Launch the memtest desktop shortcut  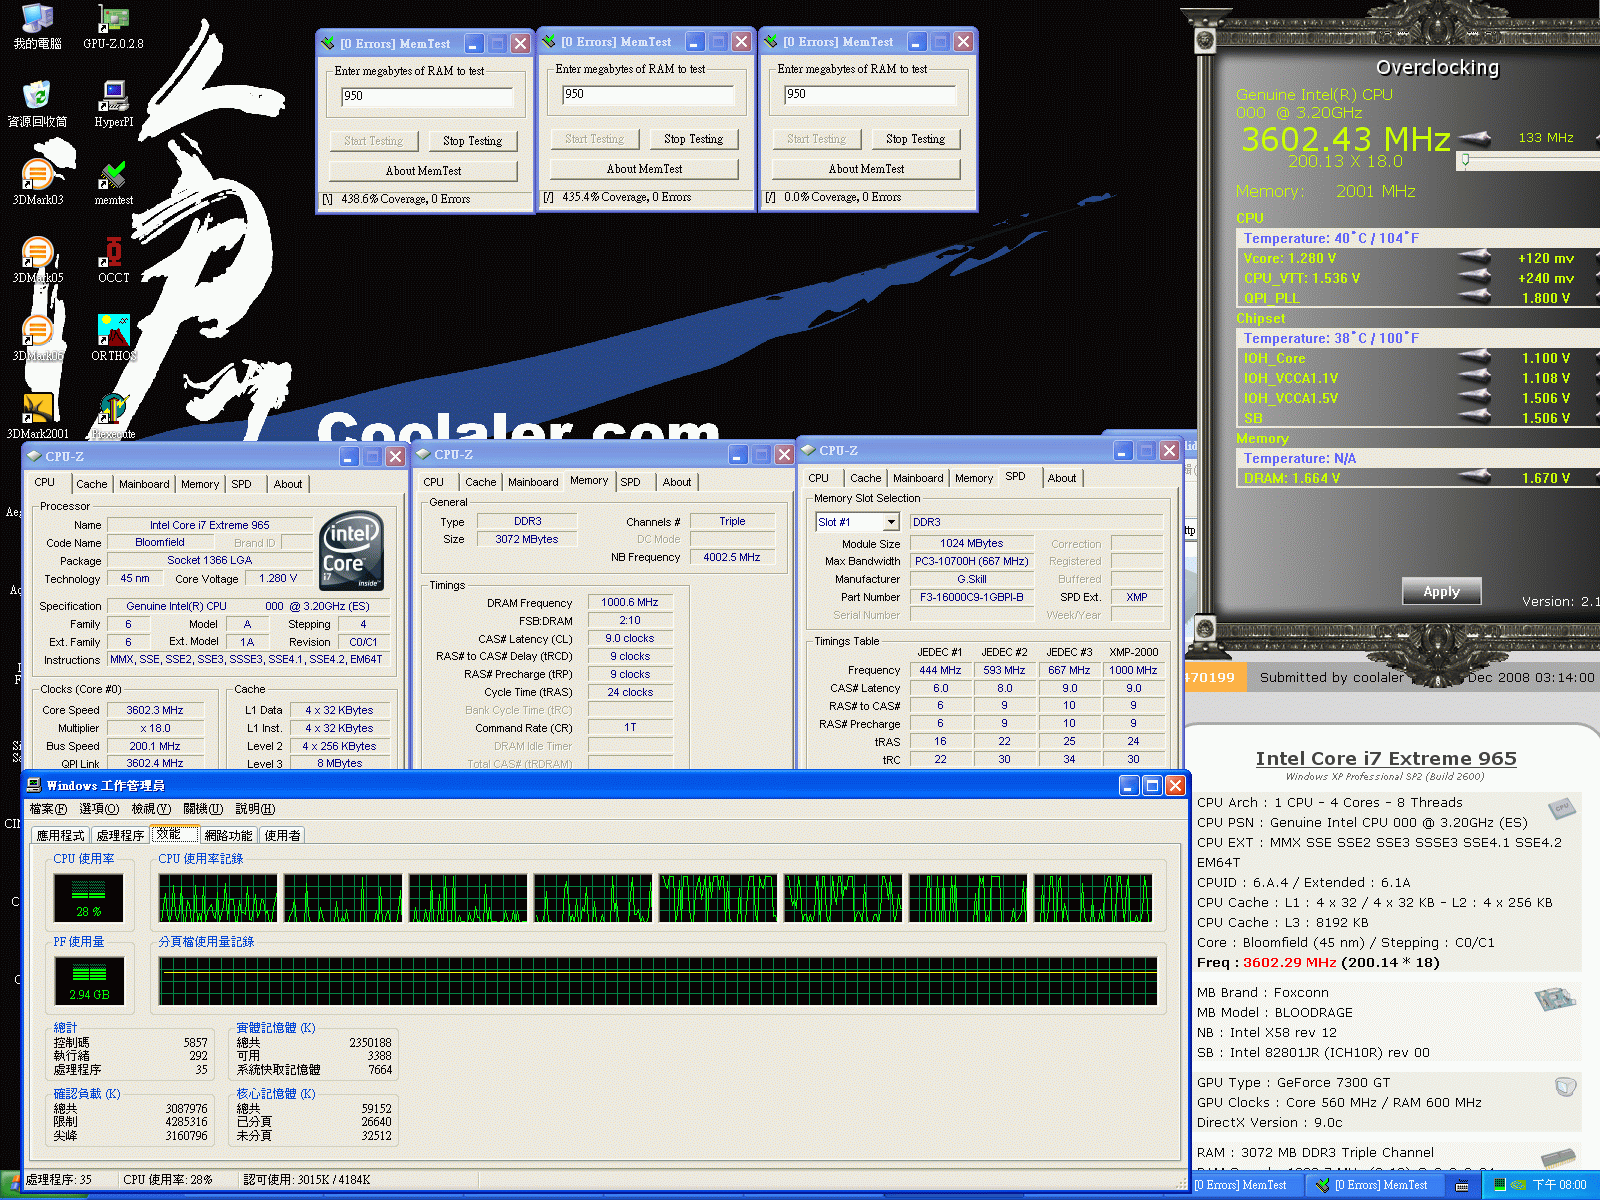pos(113,182)
